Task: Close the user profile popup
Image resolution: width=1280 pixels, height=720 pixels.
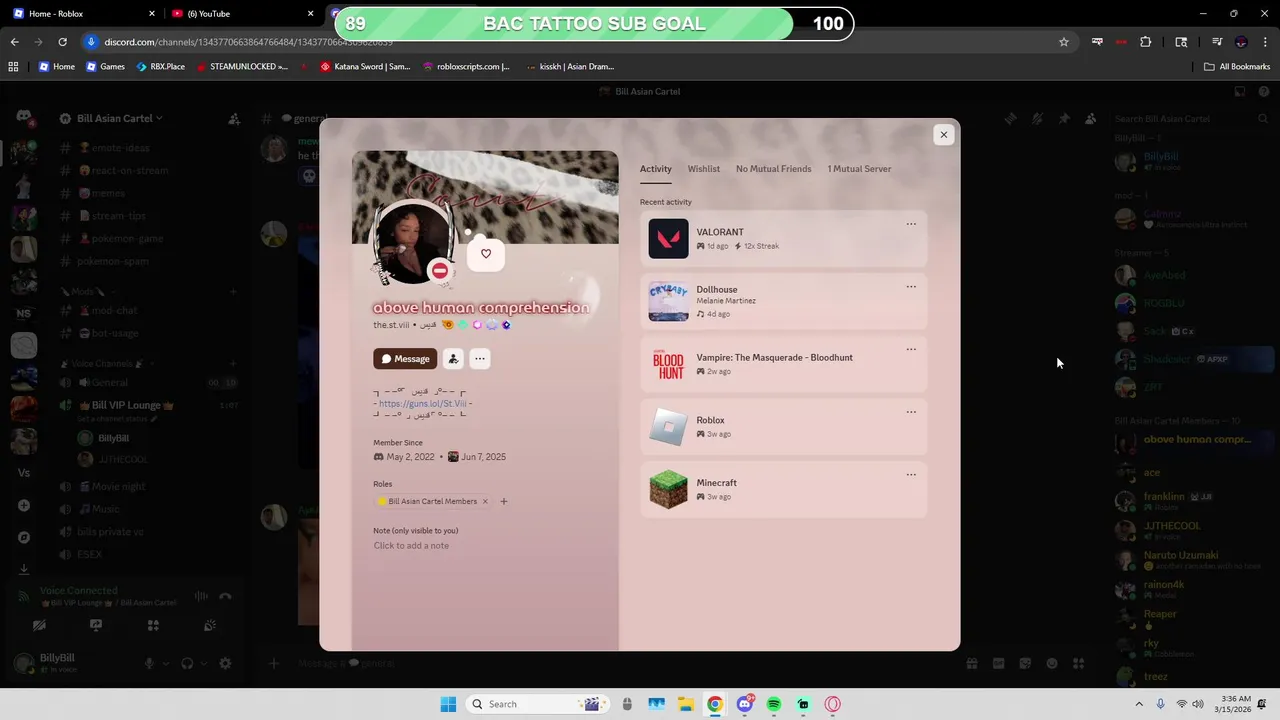Action: tap(943, 135)
